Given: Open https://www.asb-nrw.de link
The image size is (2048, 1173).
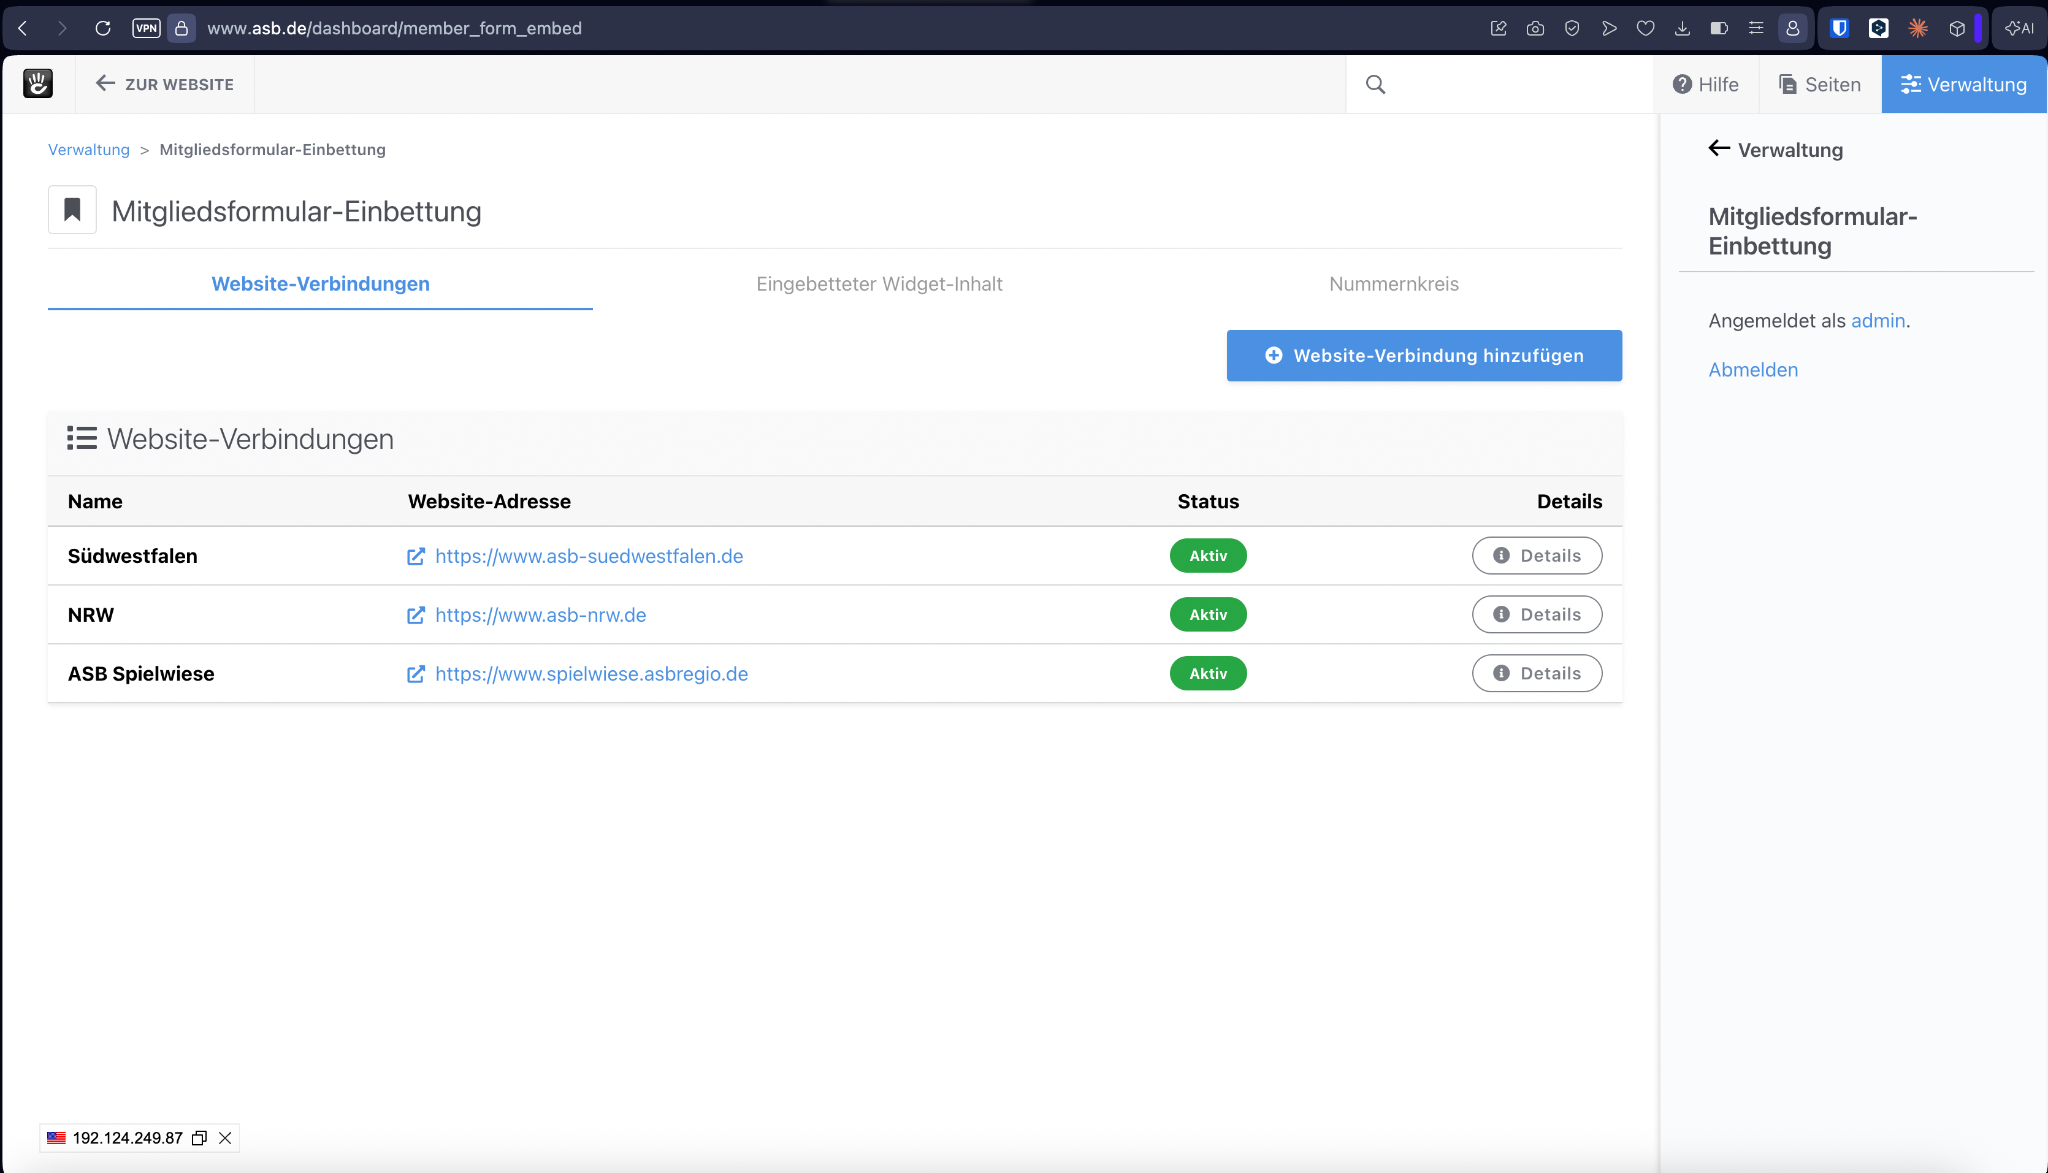Looking at the screenshot, I should [541, 615].
